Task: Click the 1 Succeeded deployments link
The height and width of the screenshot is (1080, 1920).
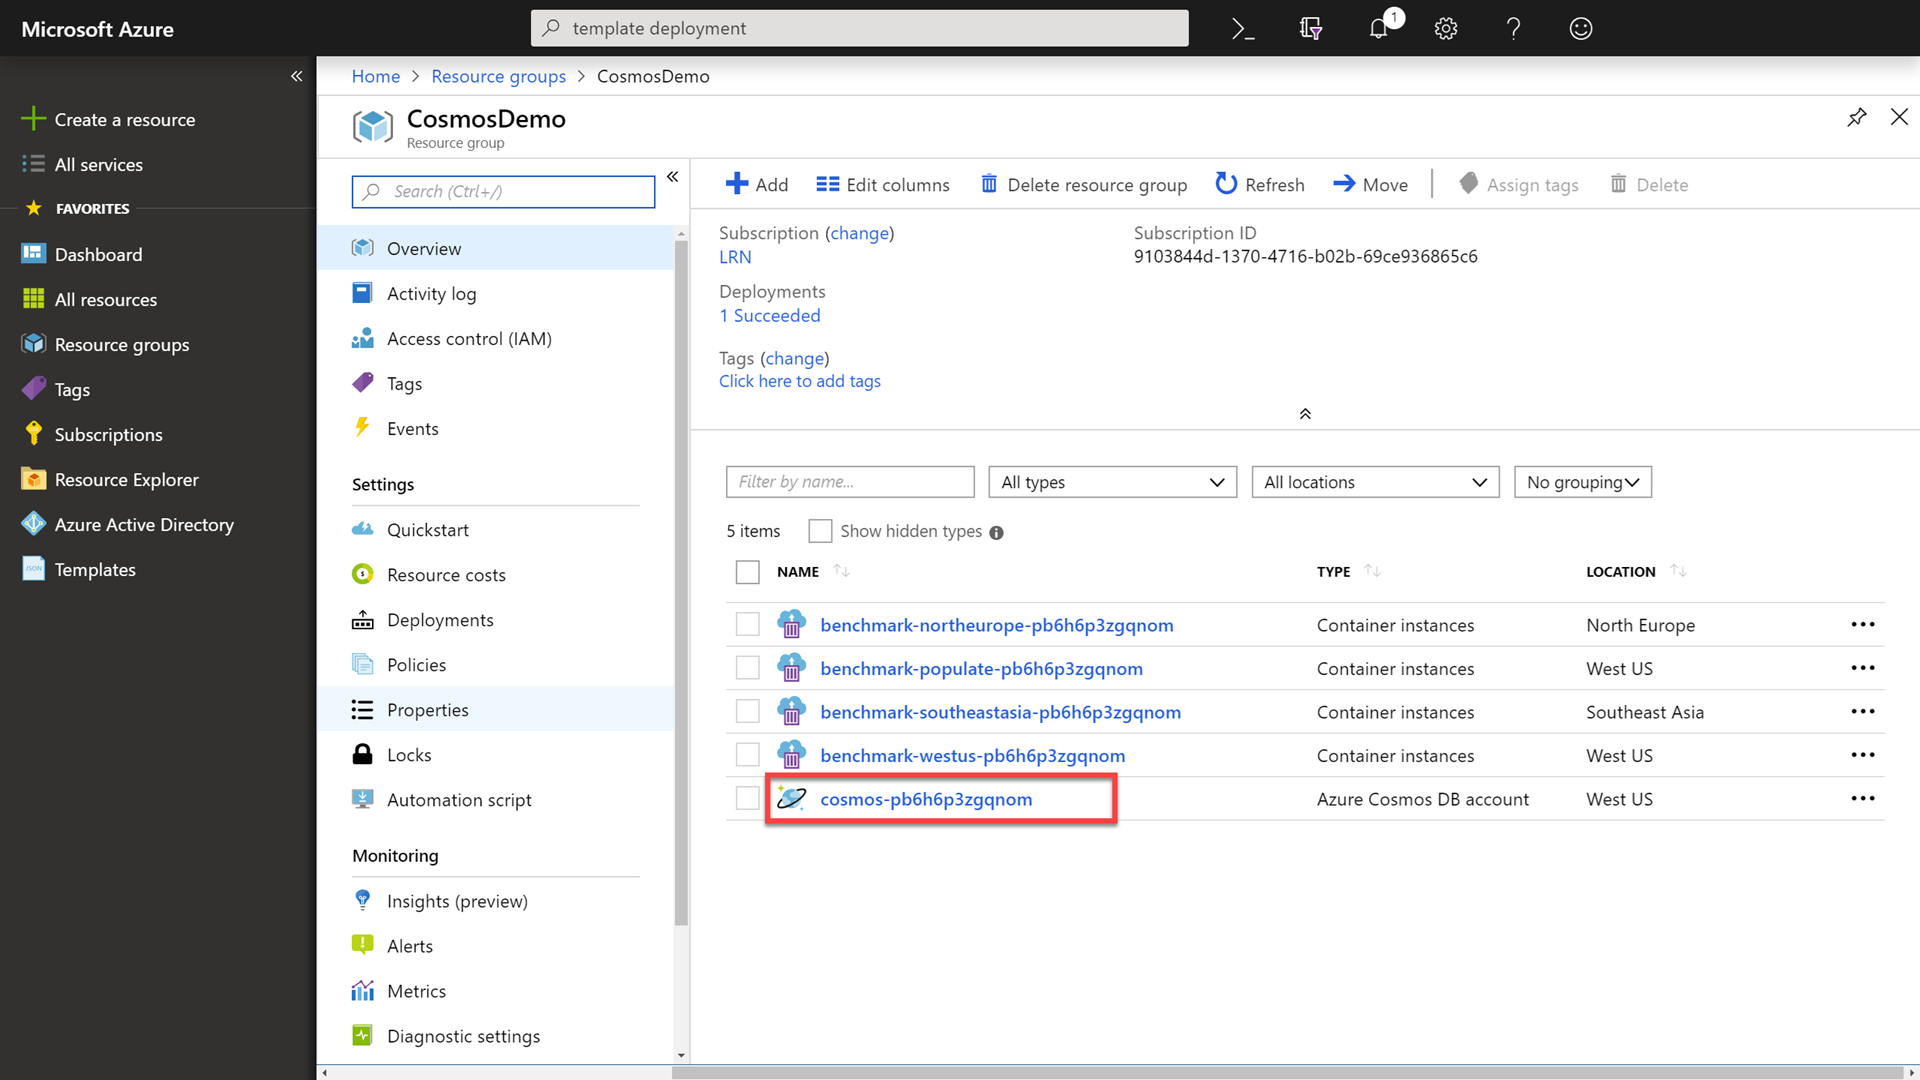Action: (769, 315)
